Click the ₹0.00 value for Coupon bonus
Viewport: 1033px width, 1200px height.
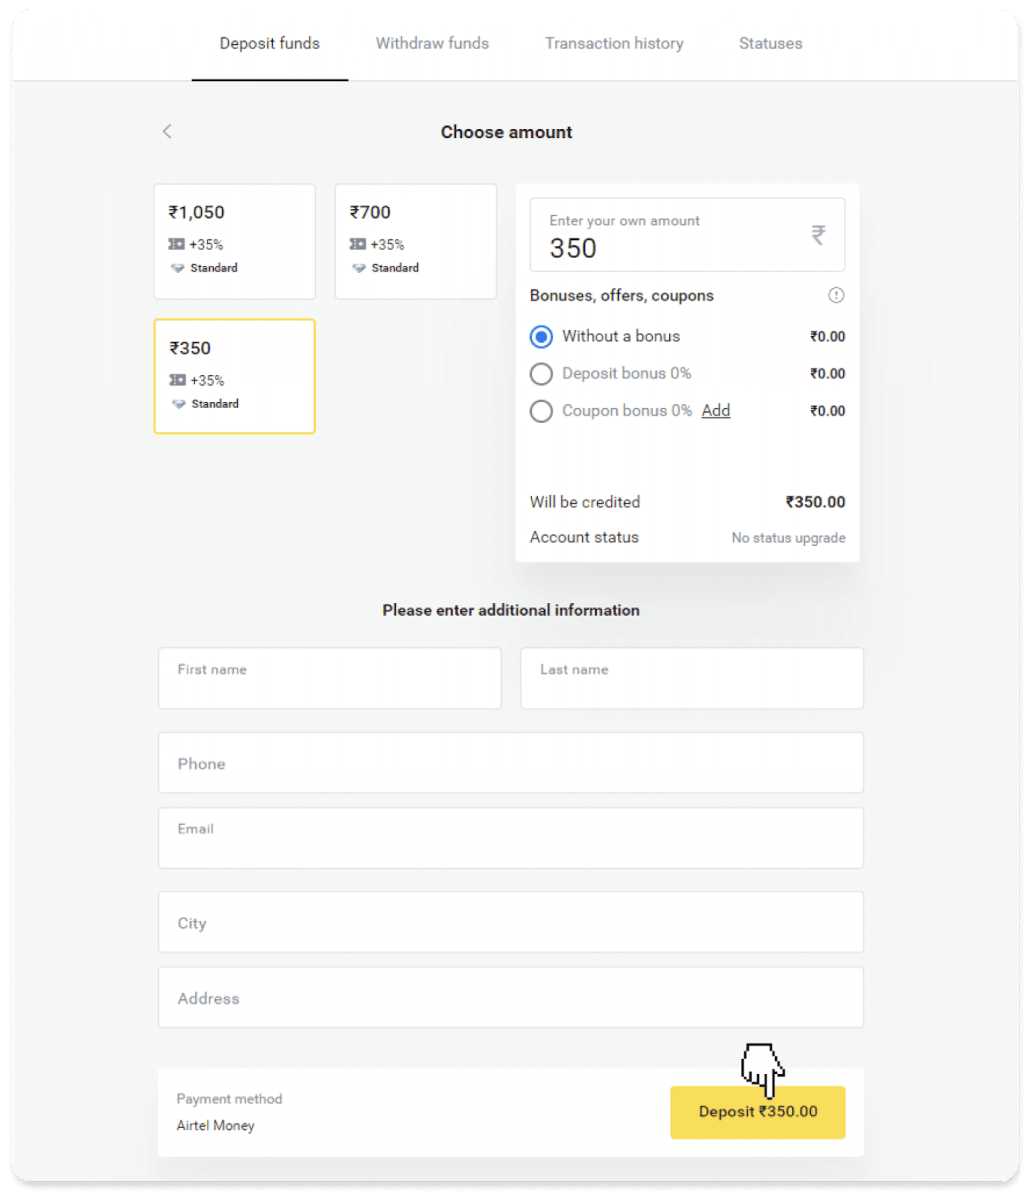[x=828, y=411]
